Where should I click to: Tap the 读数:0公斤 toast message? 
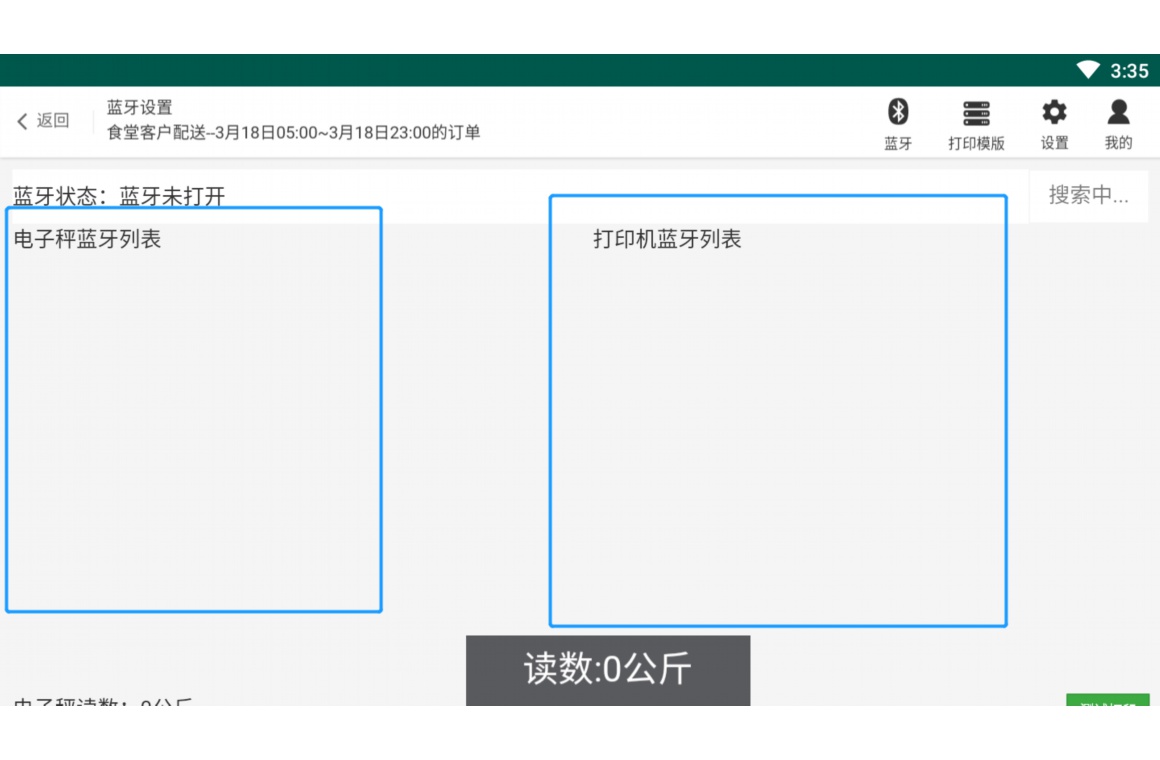click(607, 669)
